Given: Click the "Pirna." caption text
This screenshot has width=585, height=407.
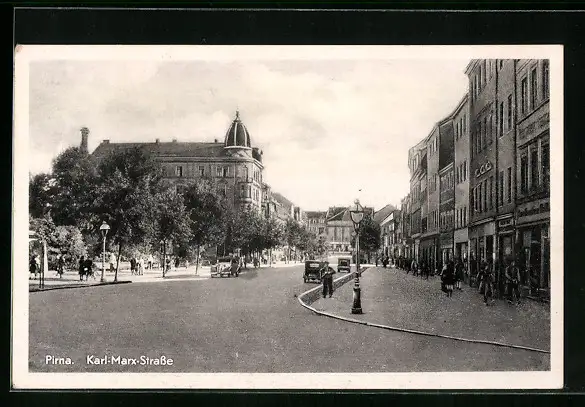Looking at the screenshot, I should [59, 360].
